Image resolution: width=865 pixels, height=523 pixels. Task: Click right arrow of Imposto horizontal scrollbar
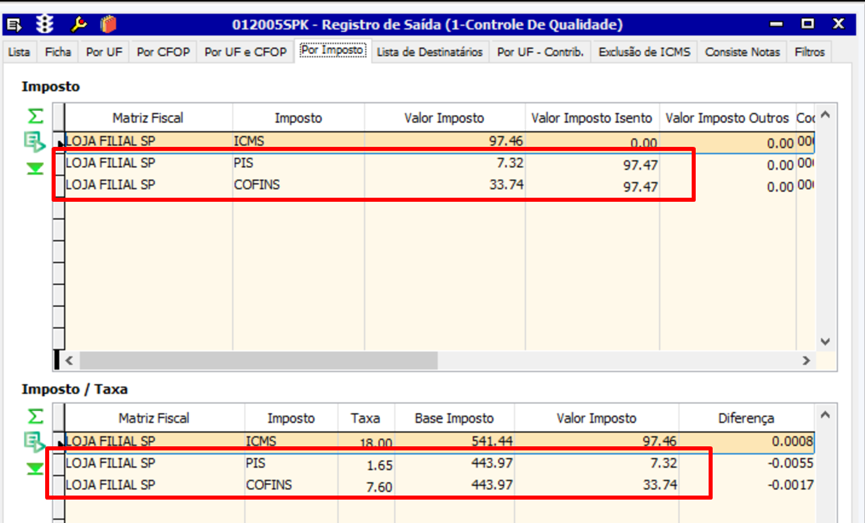806,360
